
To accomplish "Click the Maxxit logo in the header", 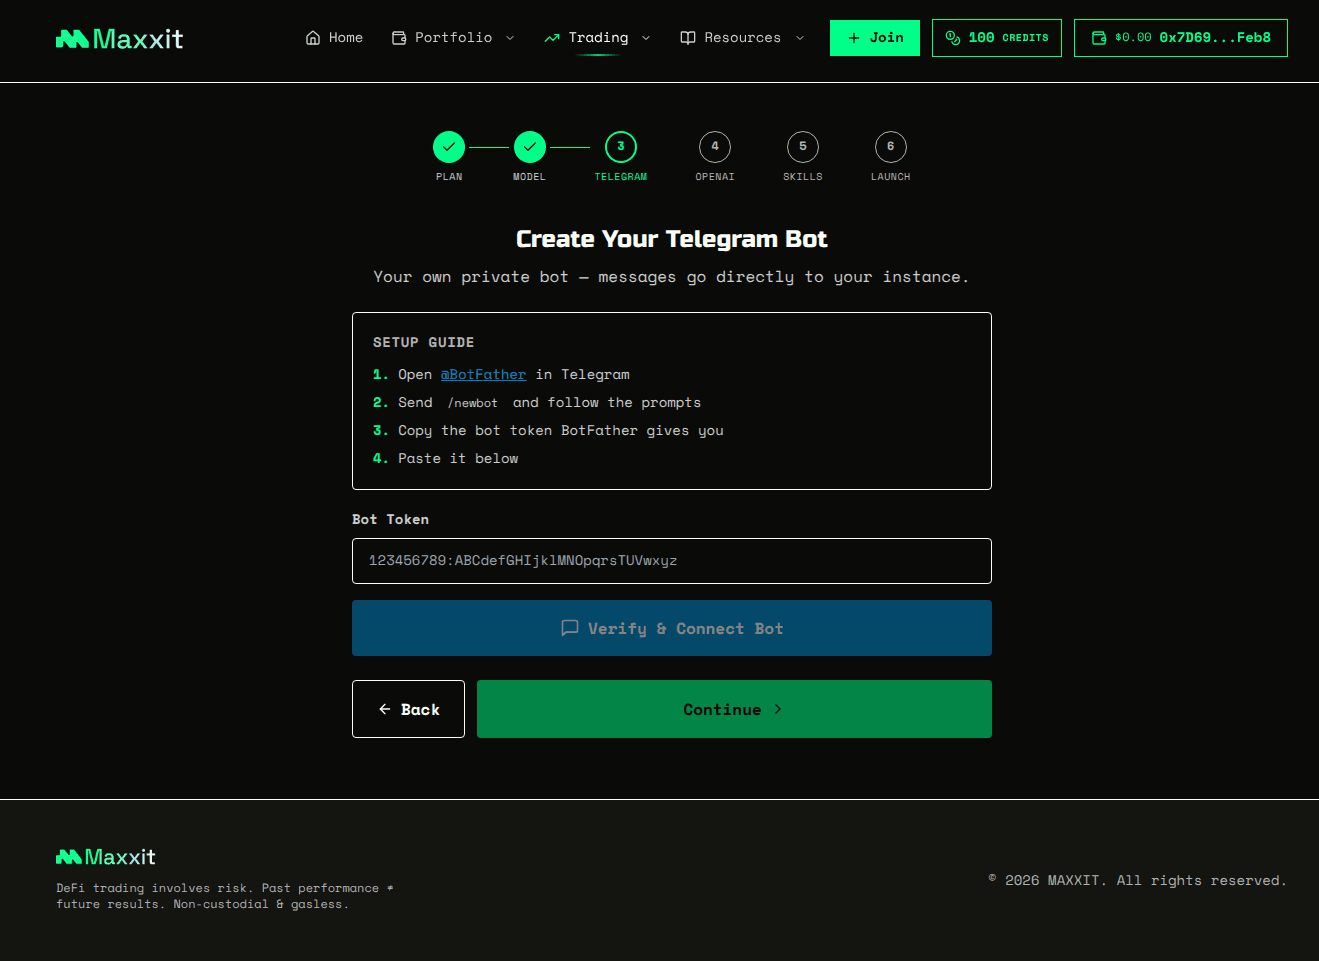I will click(x=119, y=38).
